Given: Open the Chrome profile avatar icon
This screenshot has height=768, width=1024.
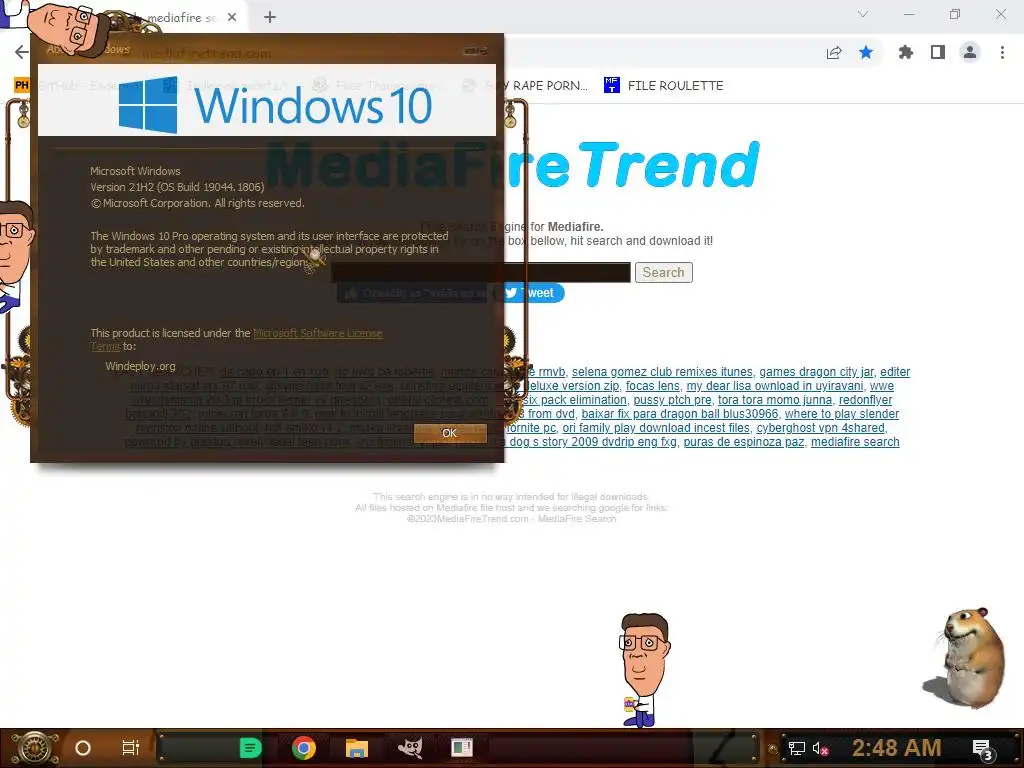Looking at the screenshot, I should coord(970,52).
